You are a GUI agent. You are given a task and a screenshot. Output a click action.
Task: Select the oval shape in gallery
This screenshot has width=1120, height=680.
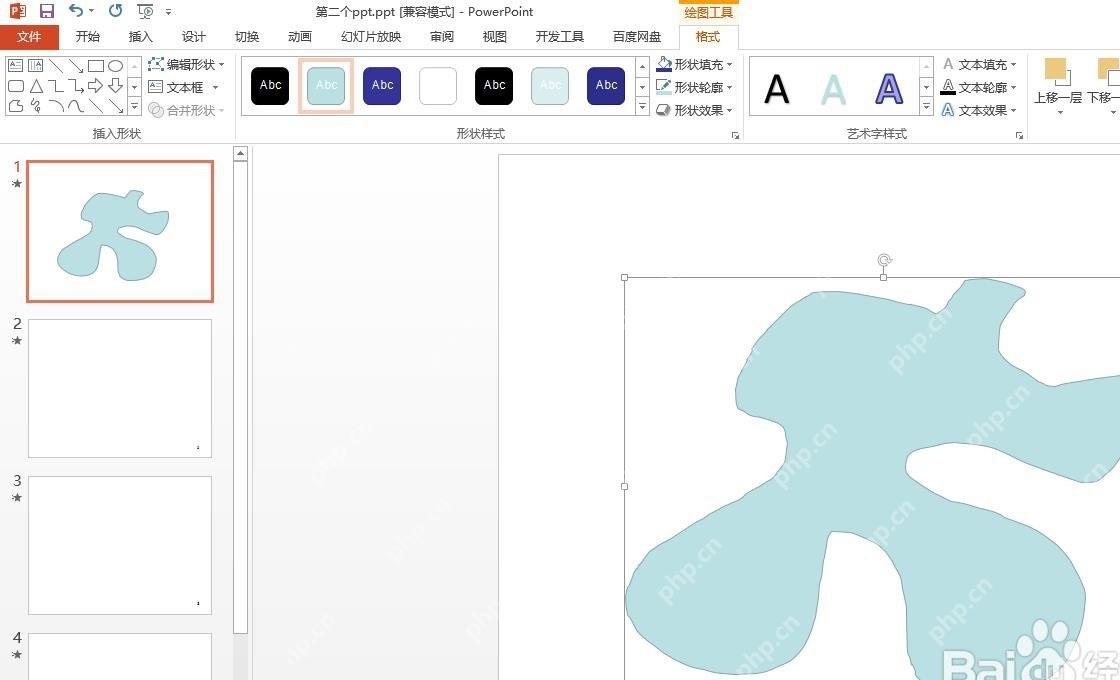(116, 66)
